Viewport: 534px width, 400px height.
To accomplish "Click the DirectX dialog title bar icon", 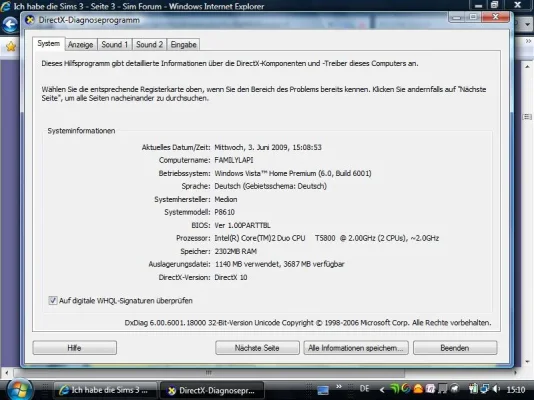I will coord(30,20).
